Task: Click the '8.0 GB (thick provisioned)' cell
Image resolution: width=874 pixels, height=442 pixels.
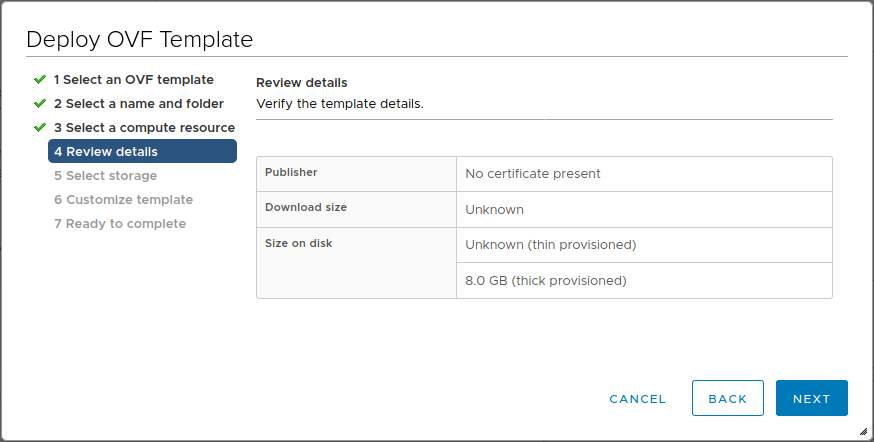Action: tap(545, 280)
